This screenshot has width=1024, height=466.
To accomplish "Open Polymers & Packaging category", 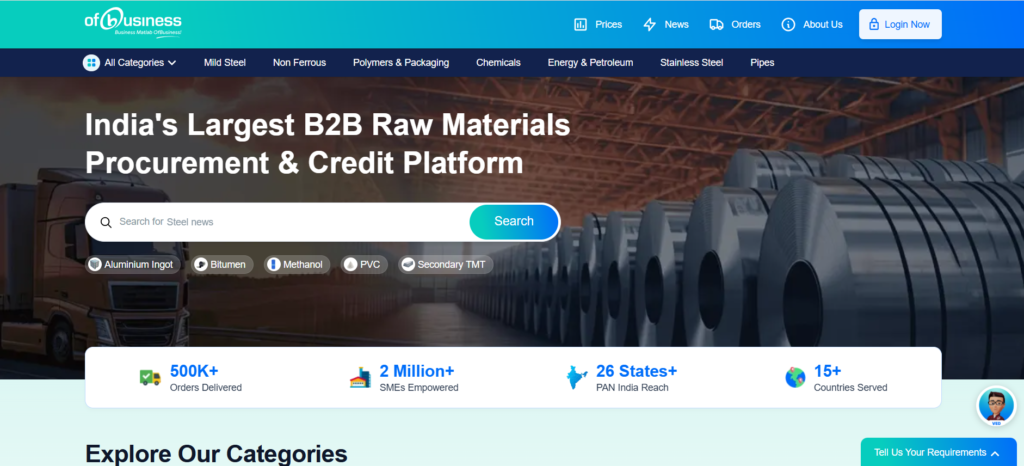I will click(401, 63).
